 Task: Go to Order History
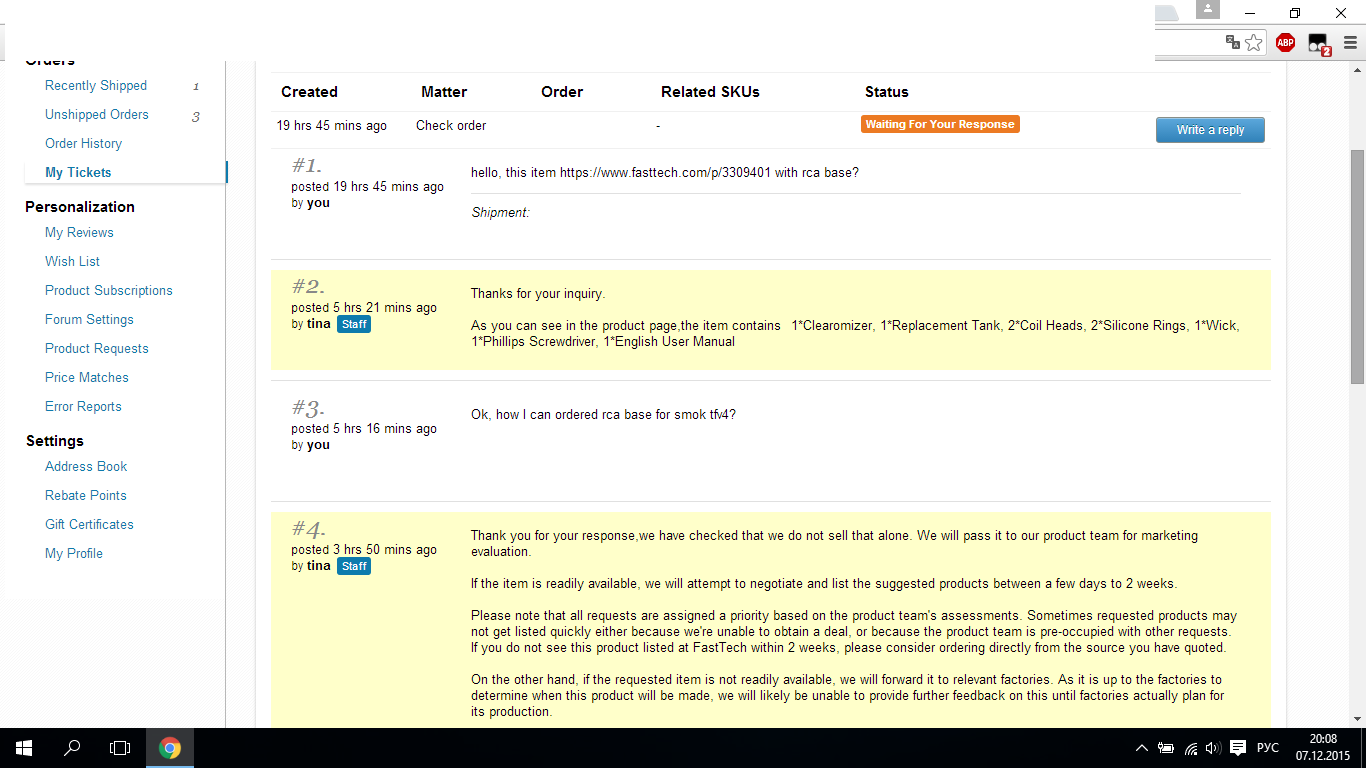tap(83, 144)
